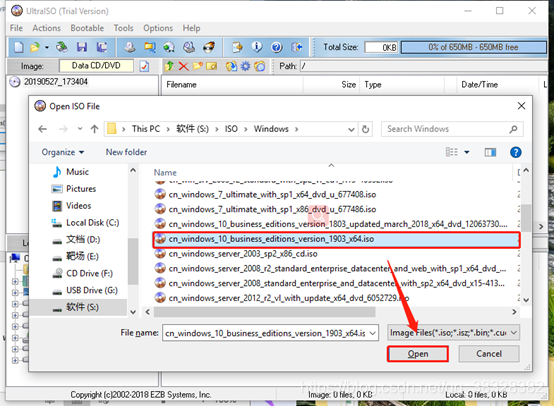The width and height of the screenshot is (554, 406).
Task: Click the Search Windows field
Action: coord(452,129)
